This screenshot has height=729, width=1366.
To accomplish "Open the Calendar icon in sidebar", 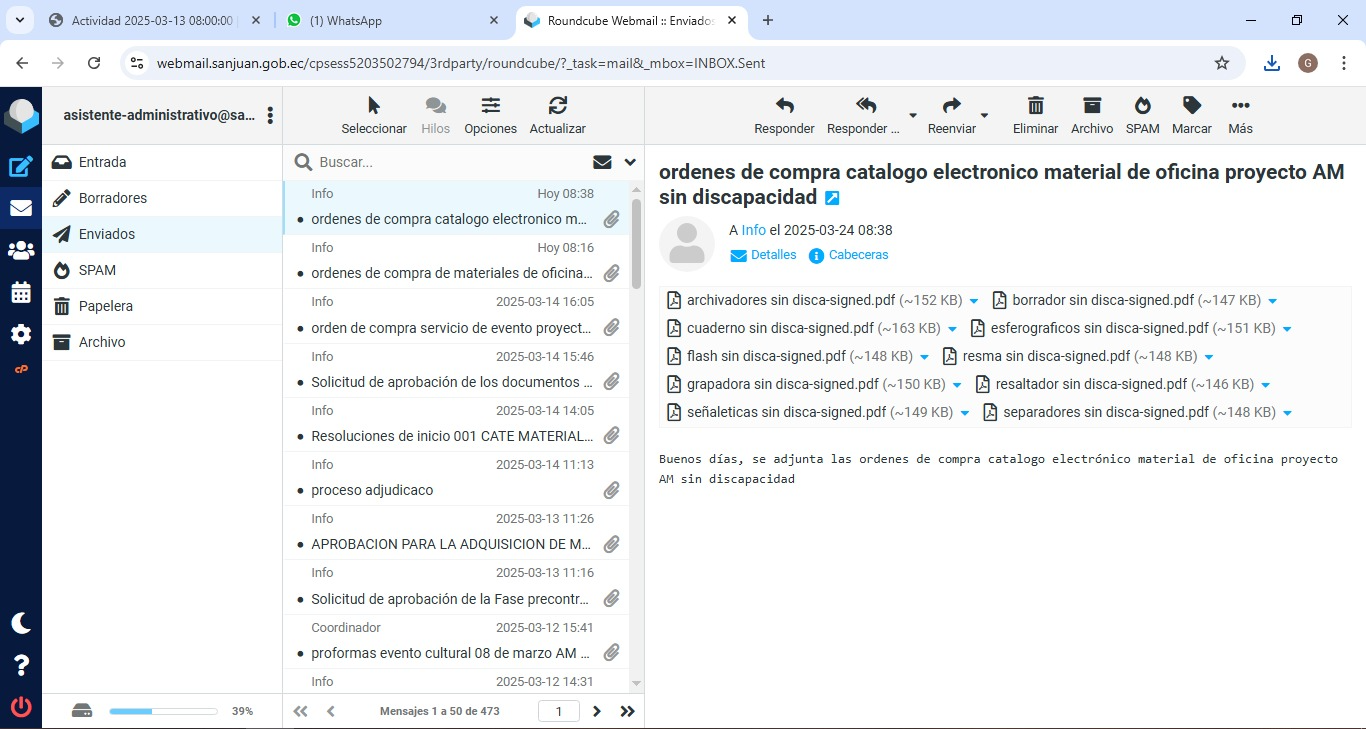I will [x=21, y=292].
